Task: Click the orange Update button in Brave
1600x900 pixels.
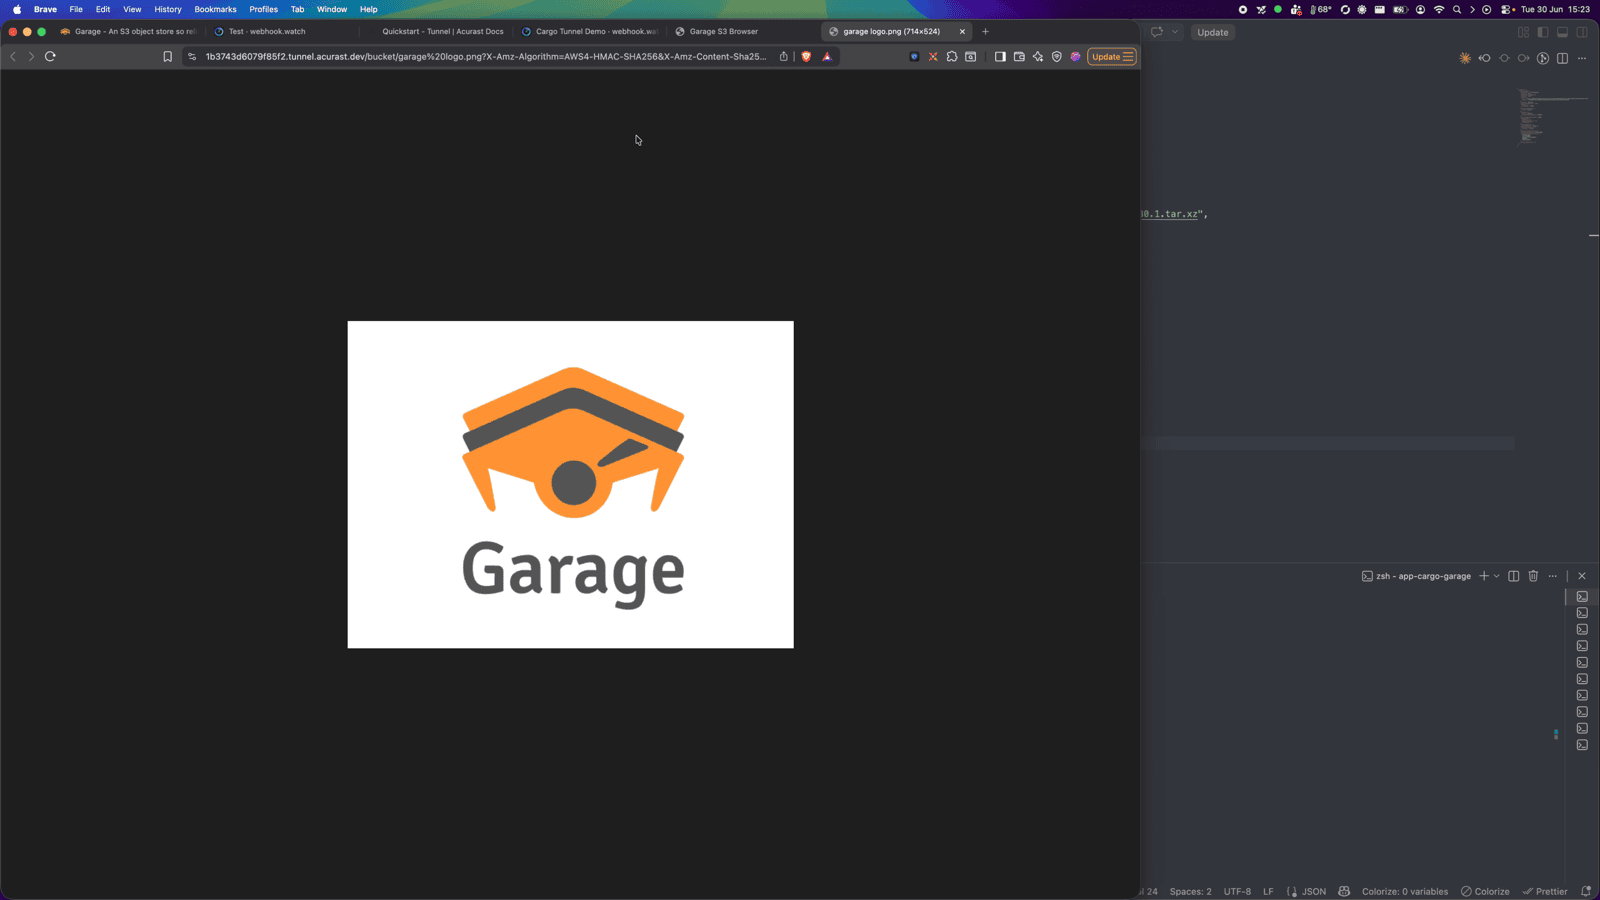Action: click(x=1112, y=56)
